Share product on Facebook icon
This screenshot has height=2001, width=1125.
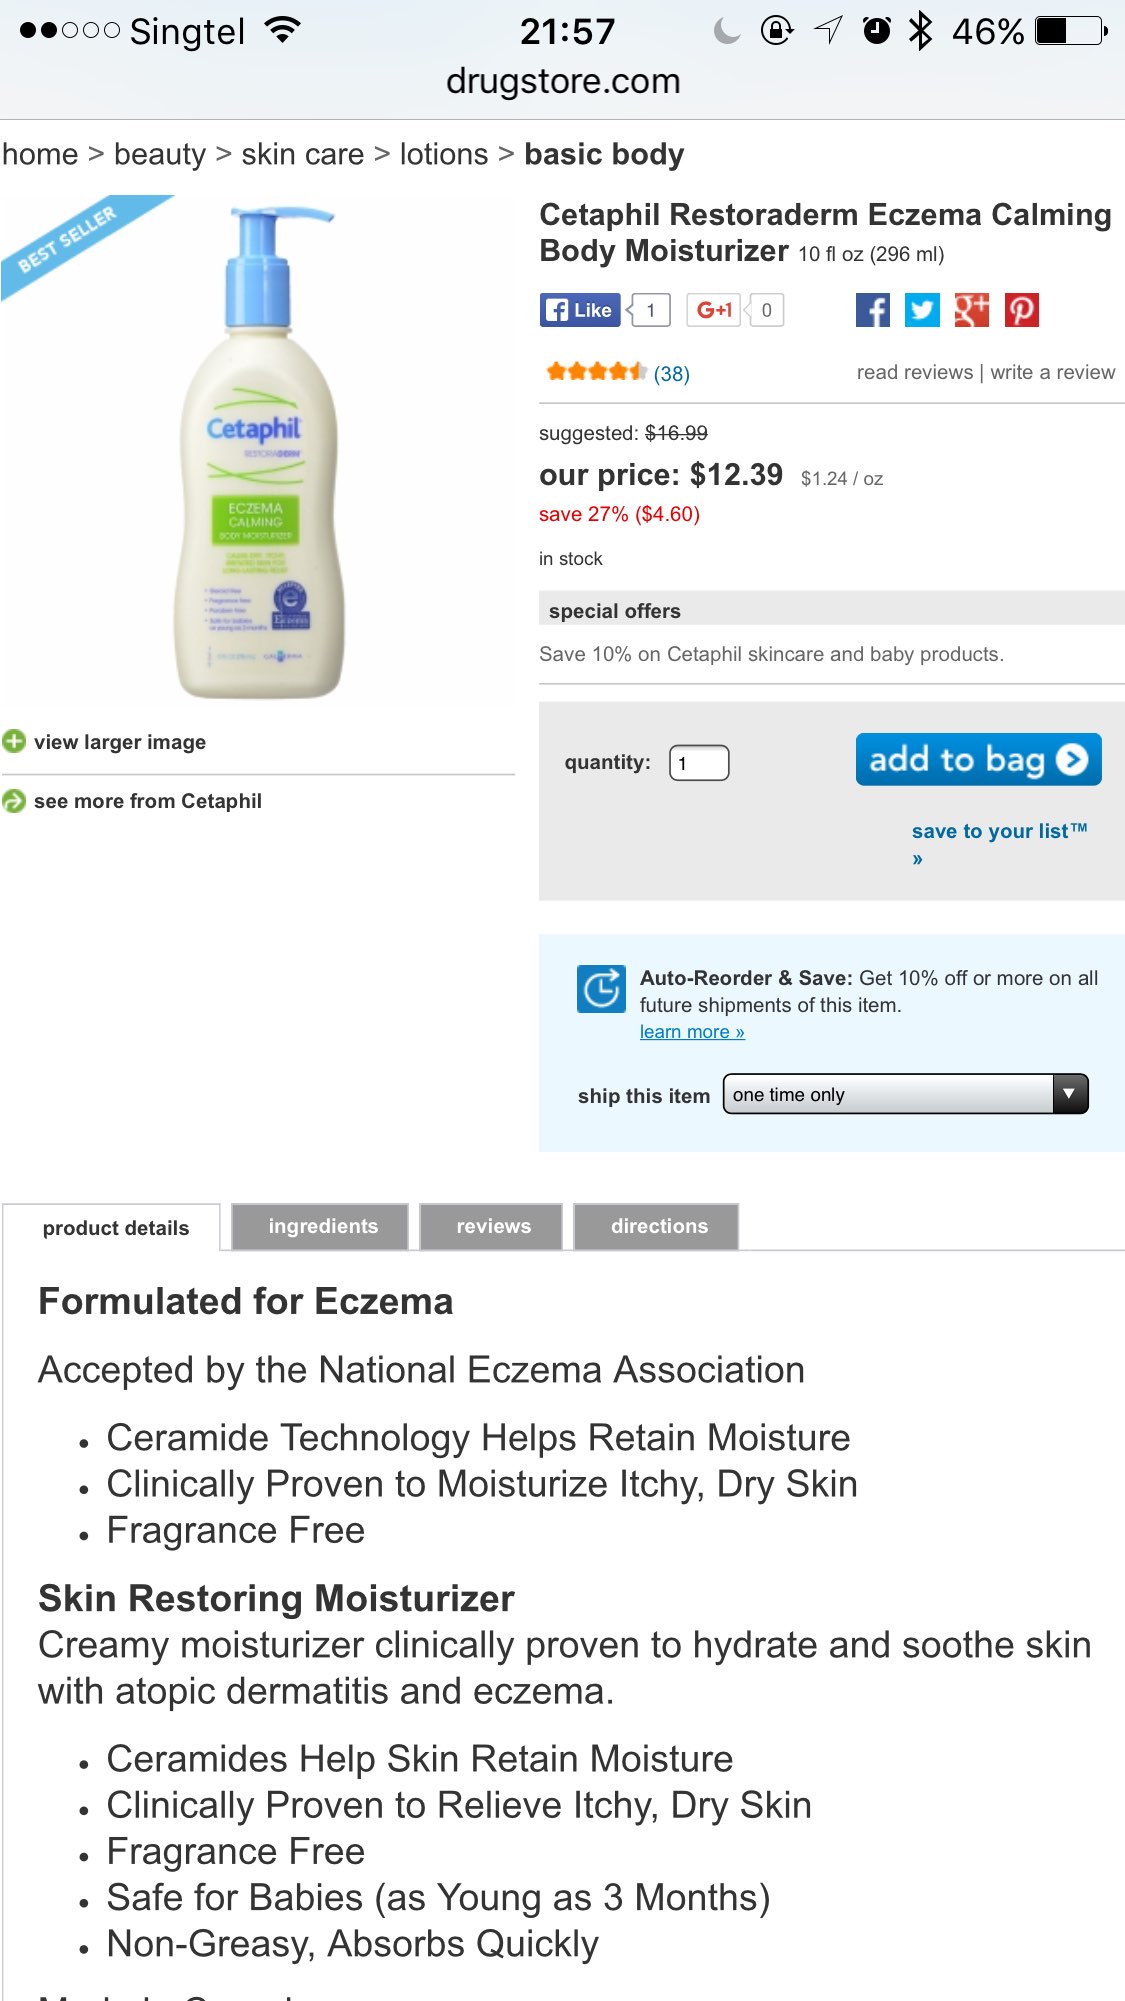872,310
